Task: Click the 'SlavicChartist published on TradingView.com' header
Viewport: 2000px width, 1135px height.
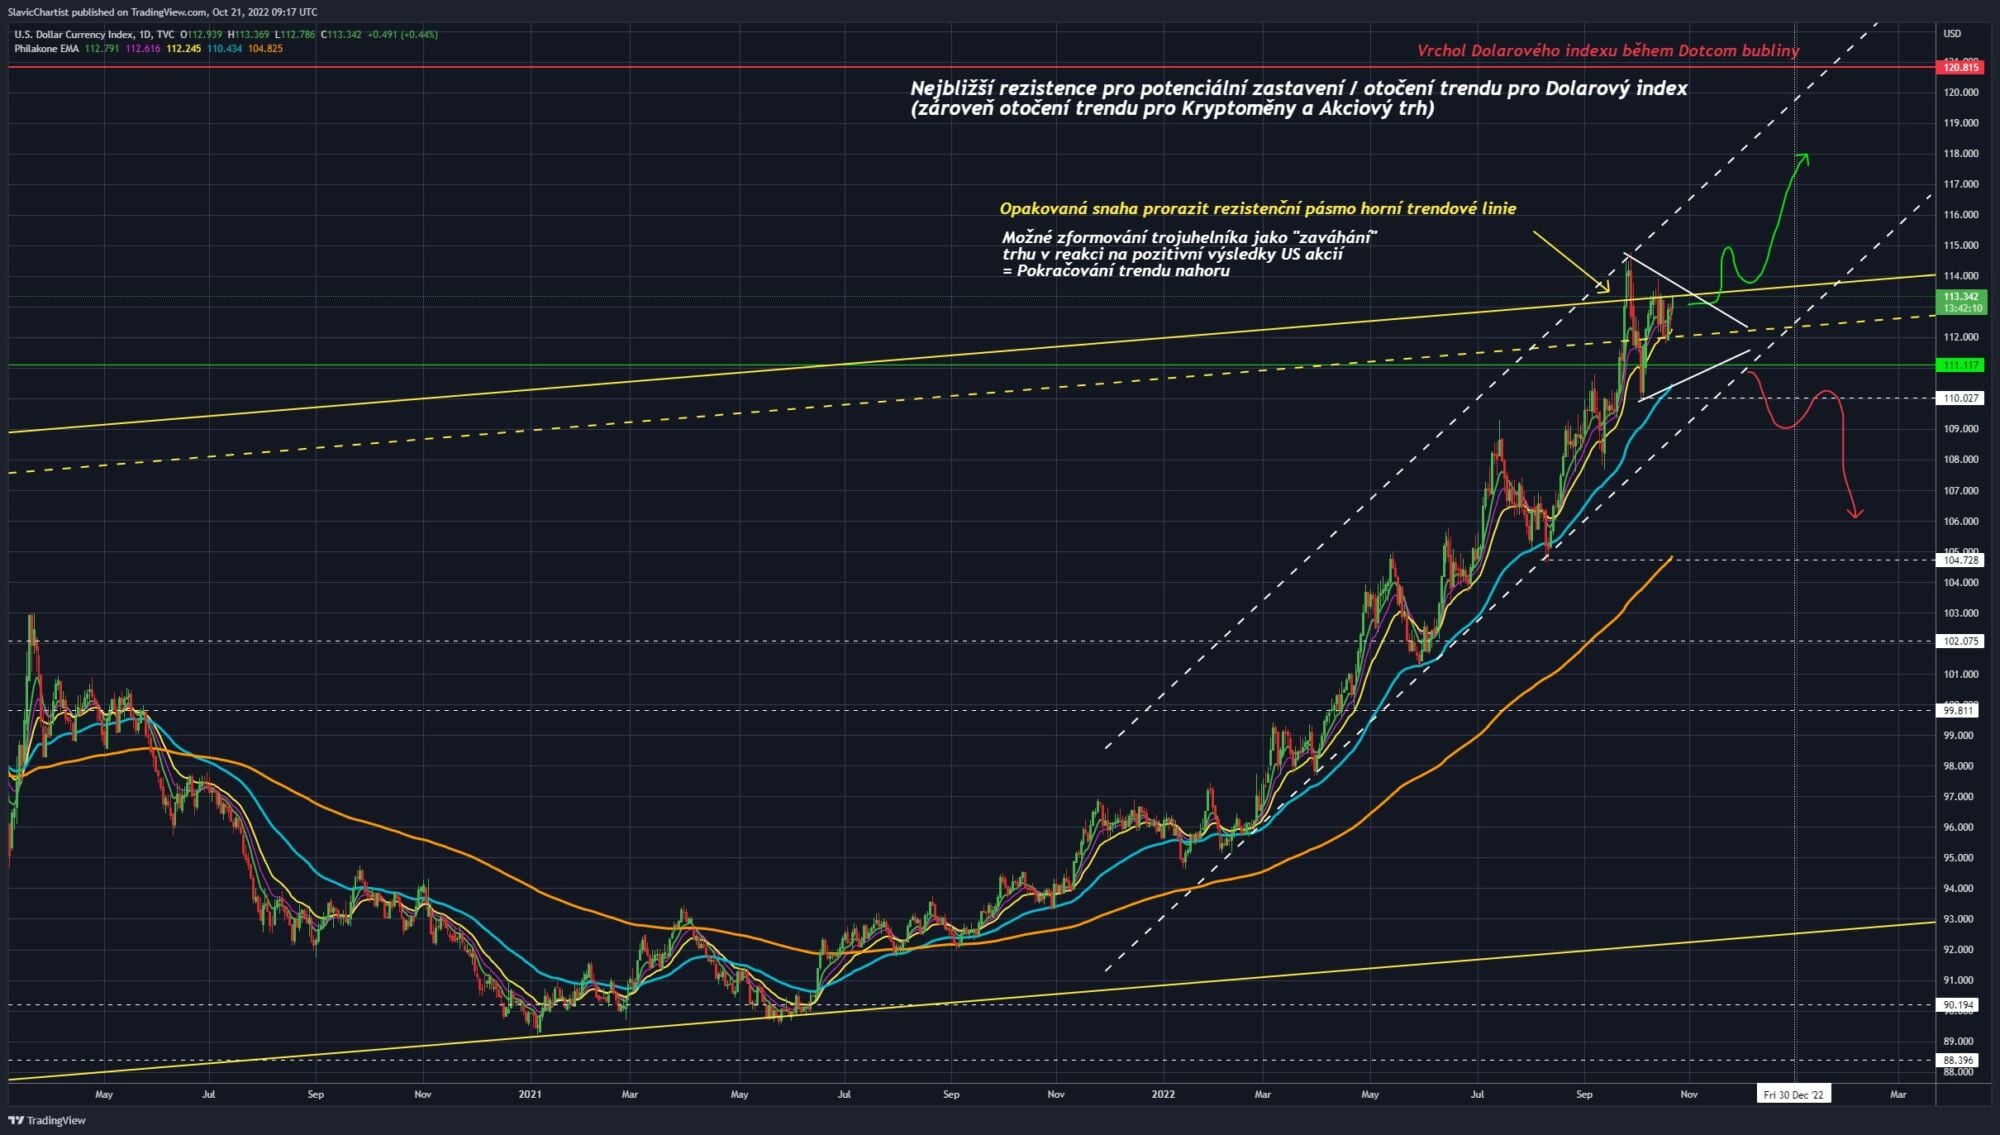Action: coord(162,12)
